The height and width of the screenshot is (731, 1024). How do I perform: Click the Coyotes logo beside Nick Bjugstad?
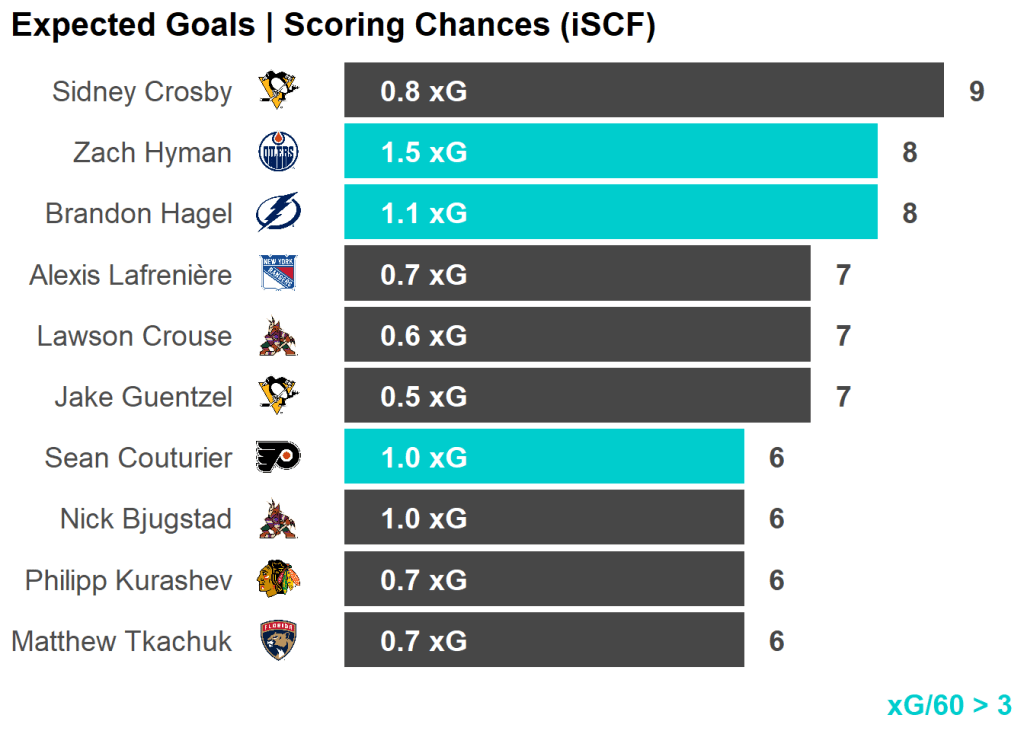278,519
